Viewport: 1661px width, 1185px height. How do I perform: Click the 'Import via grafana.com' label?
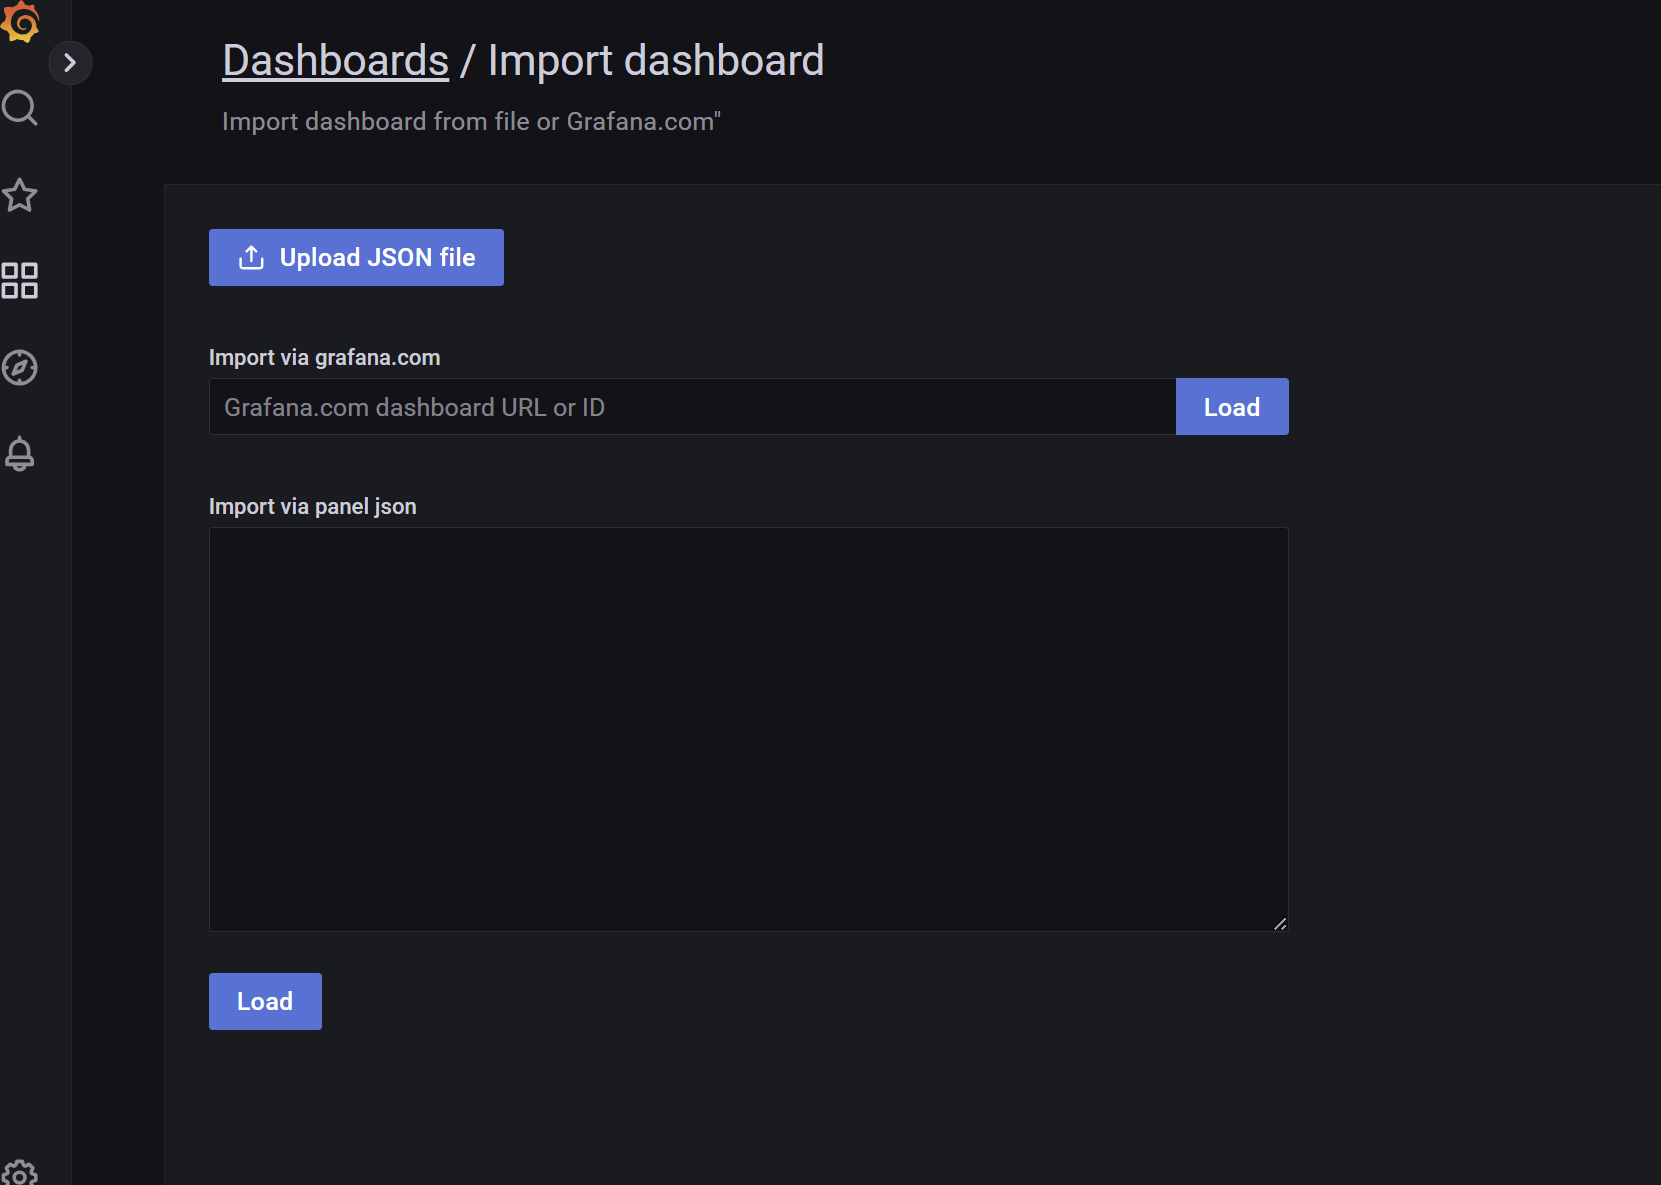[x=324, y=358]
